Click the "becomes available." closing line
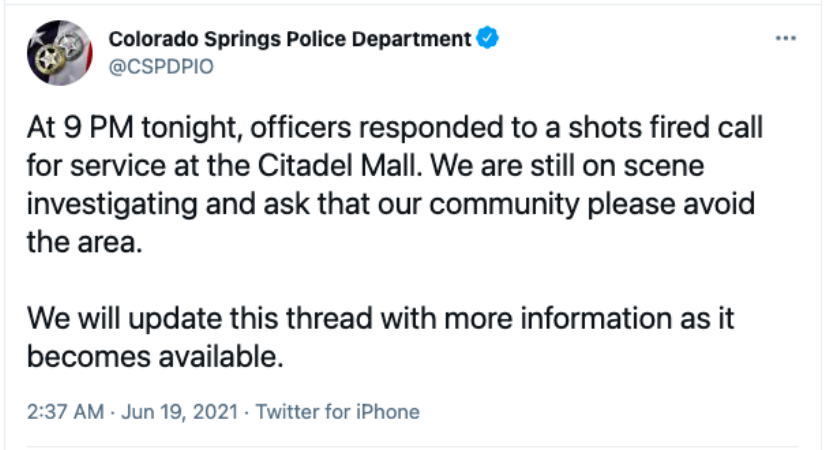826x450 pixels. coord(155,357)
